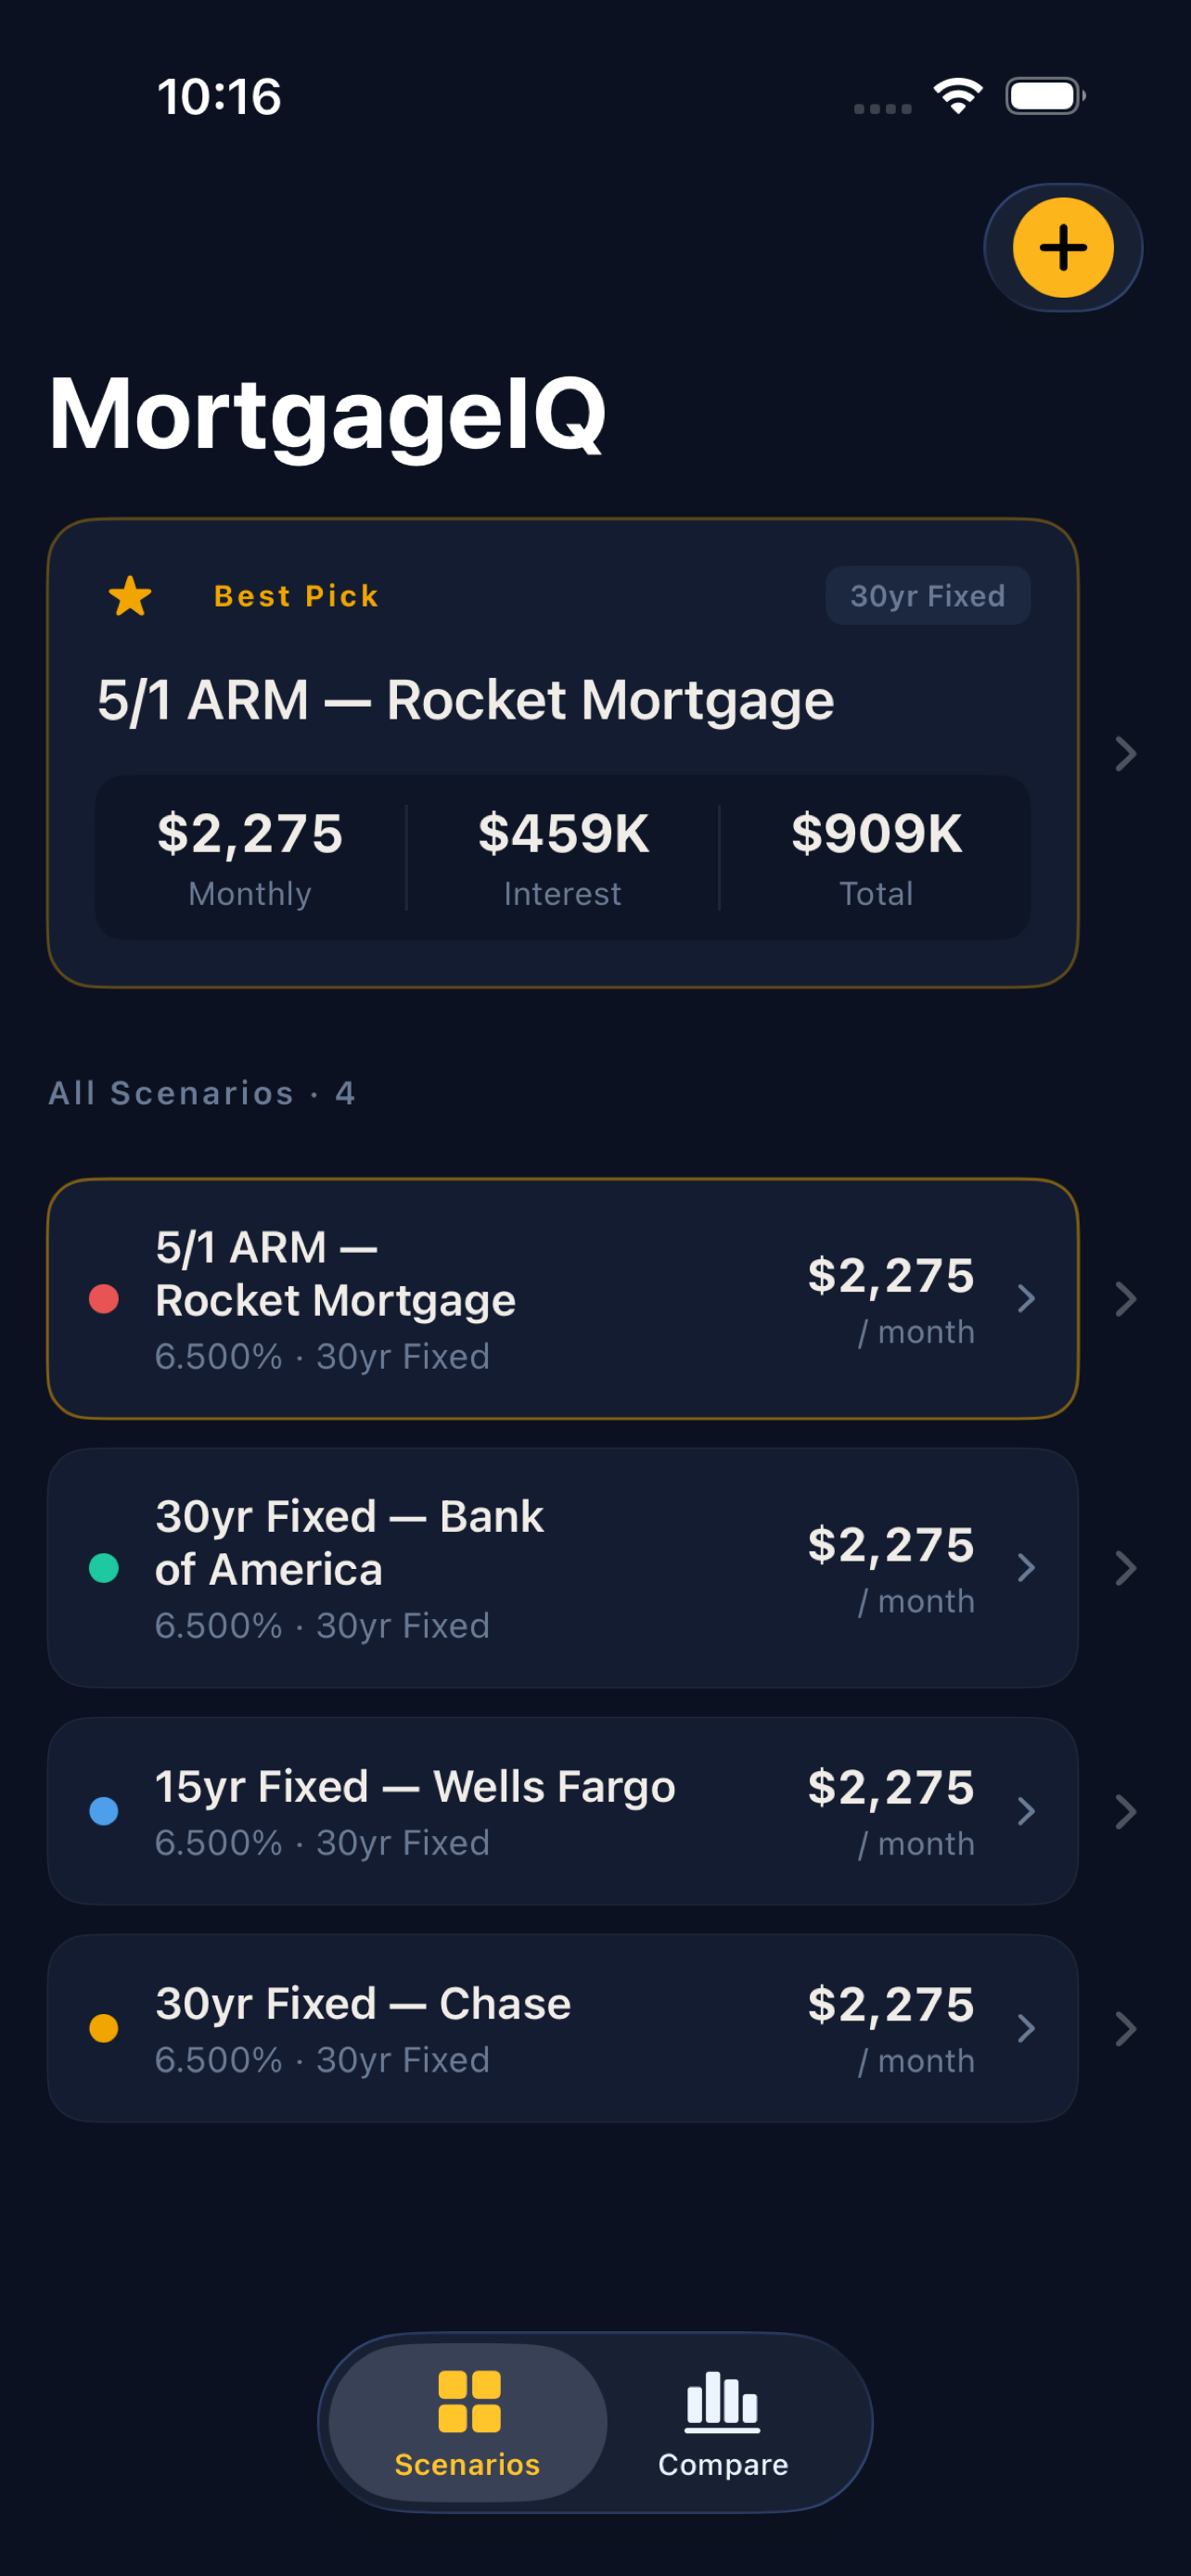Tap the battery status icon
This screenshot has height=2576, width=1191.
pyautogui.click(x=1044, y=97)
